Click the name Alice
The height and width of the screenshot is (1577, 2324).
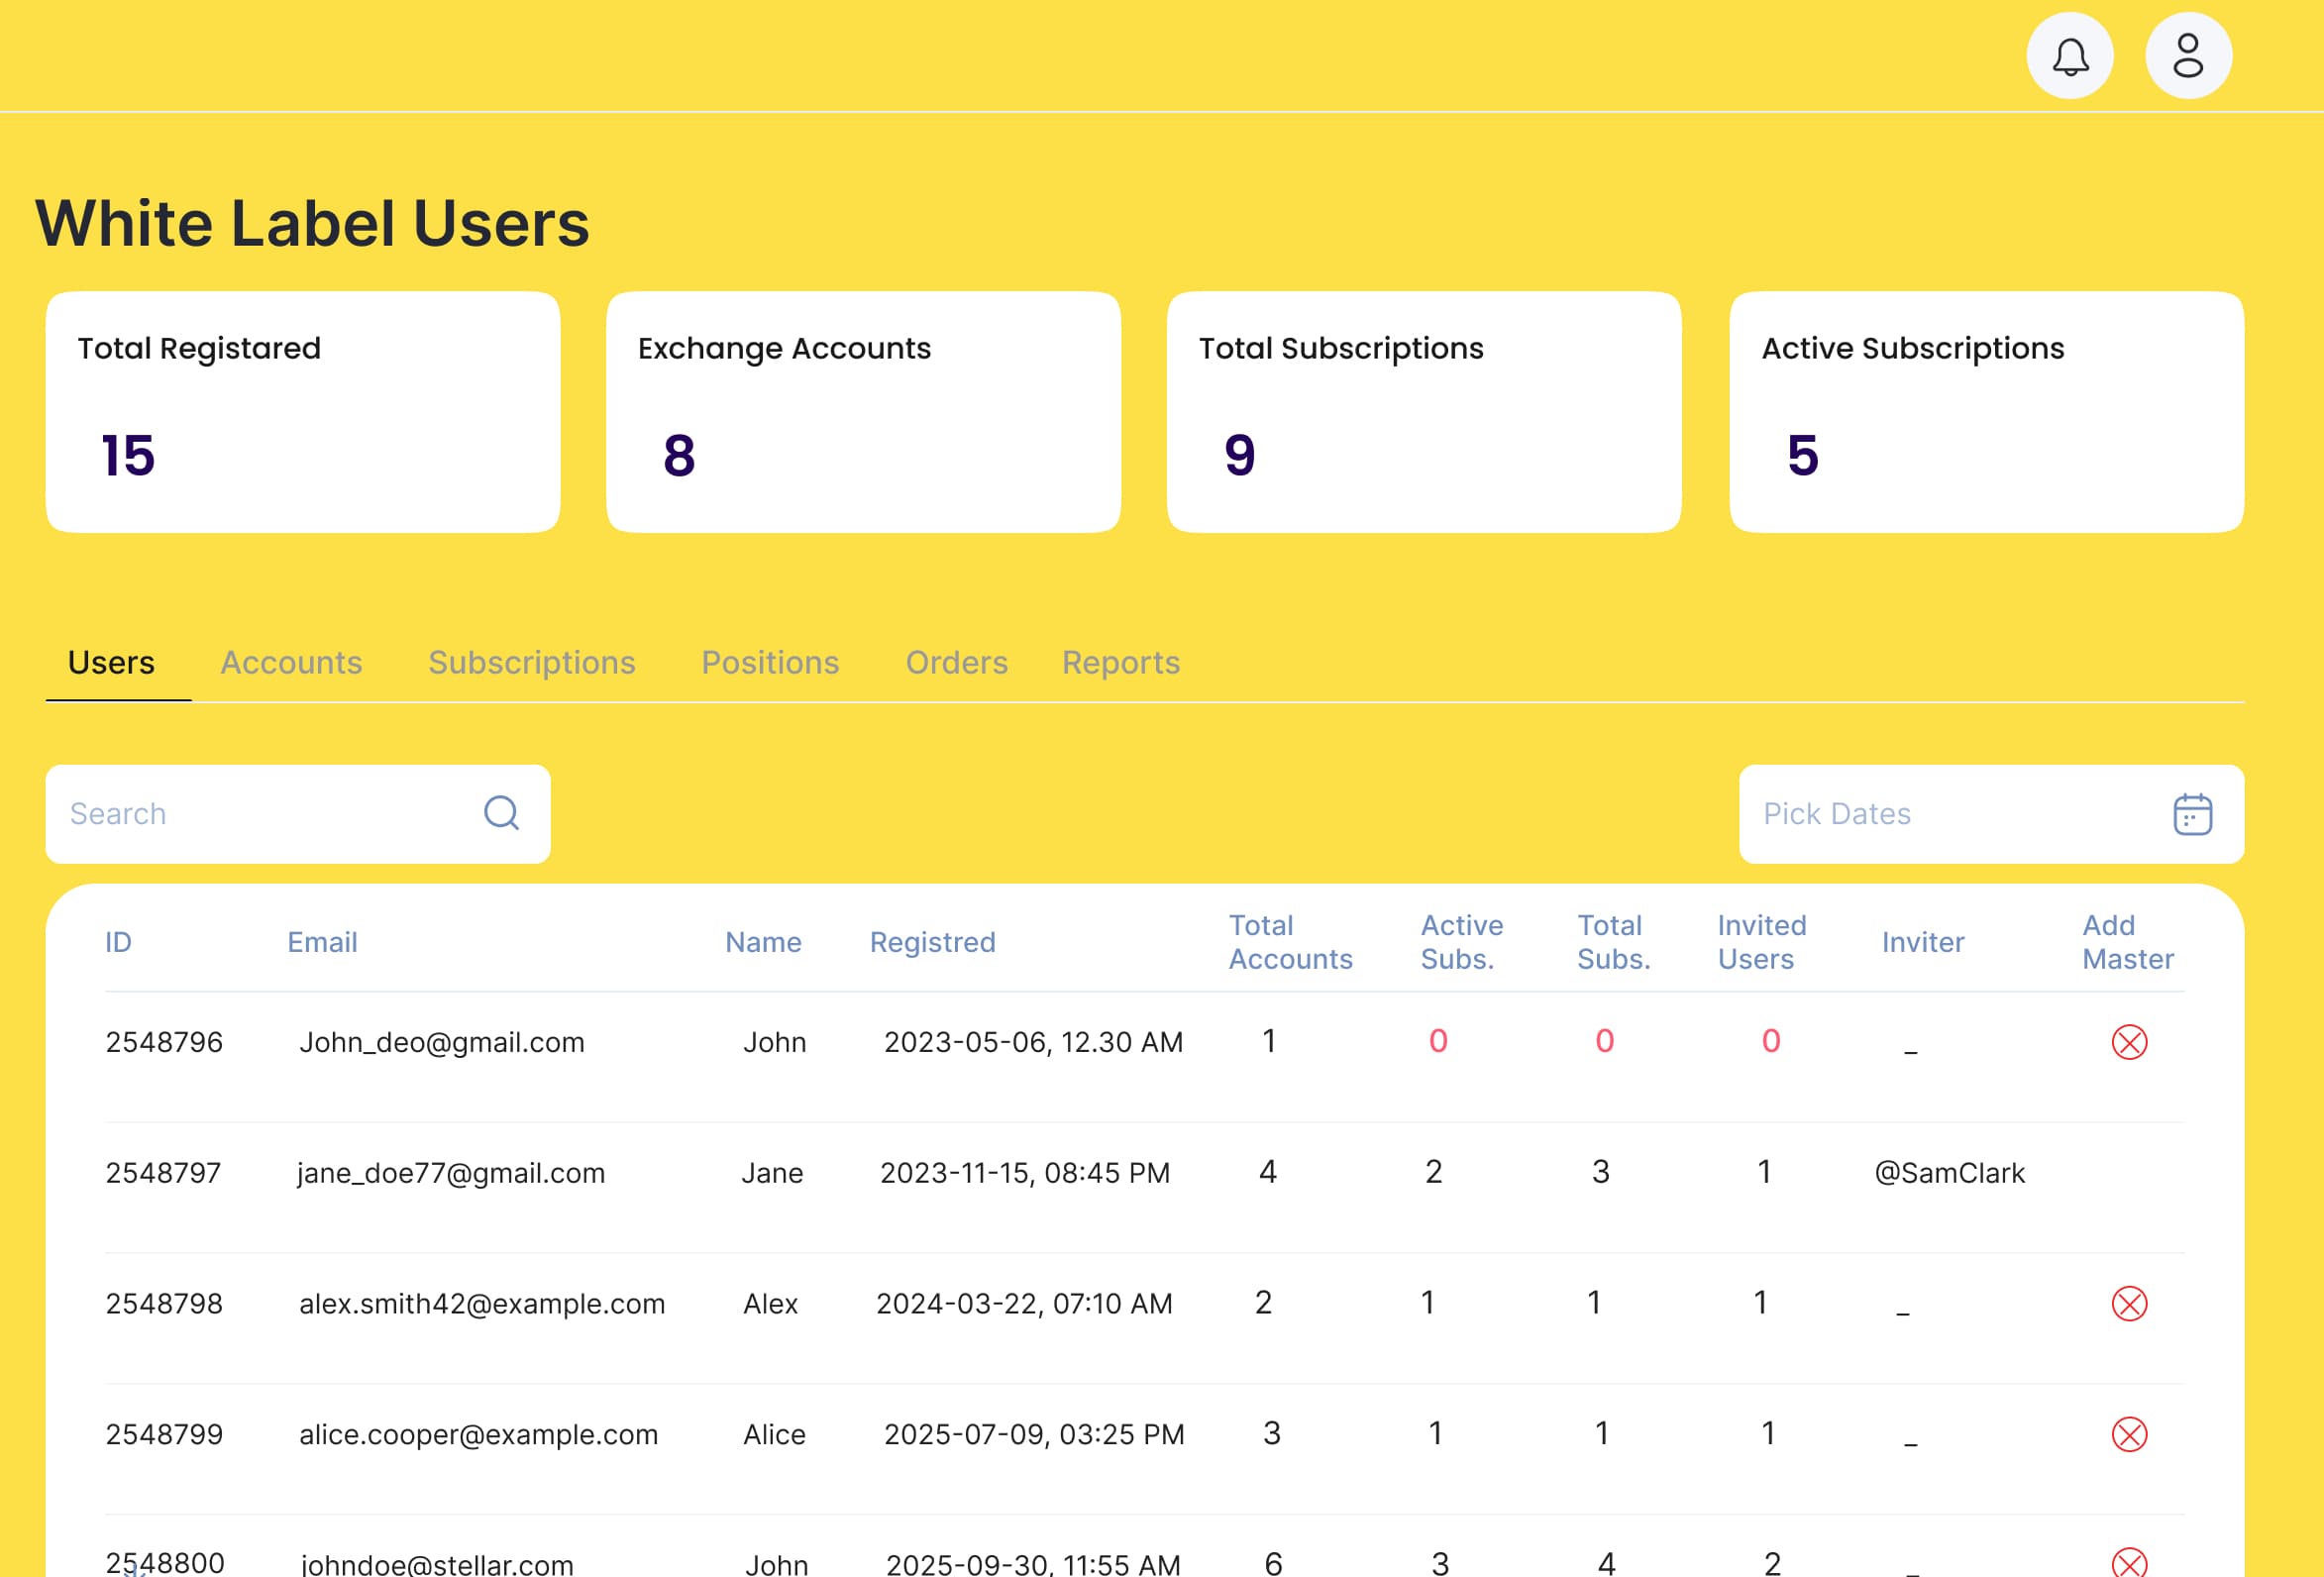[x=774, y=1434]
